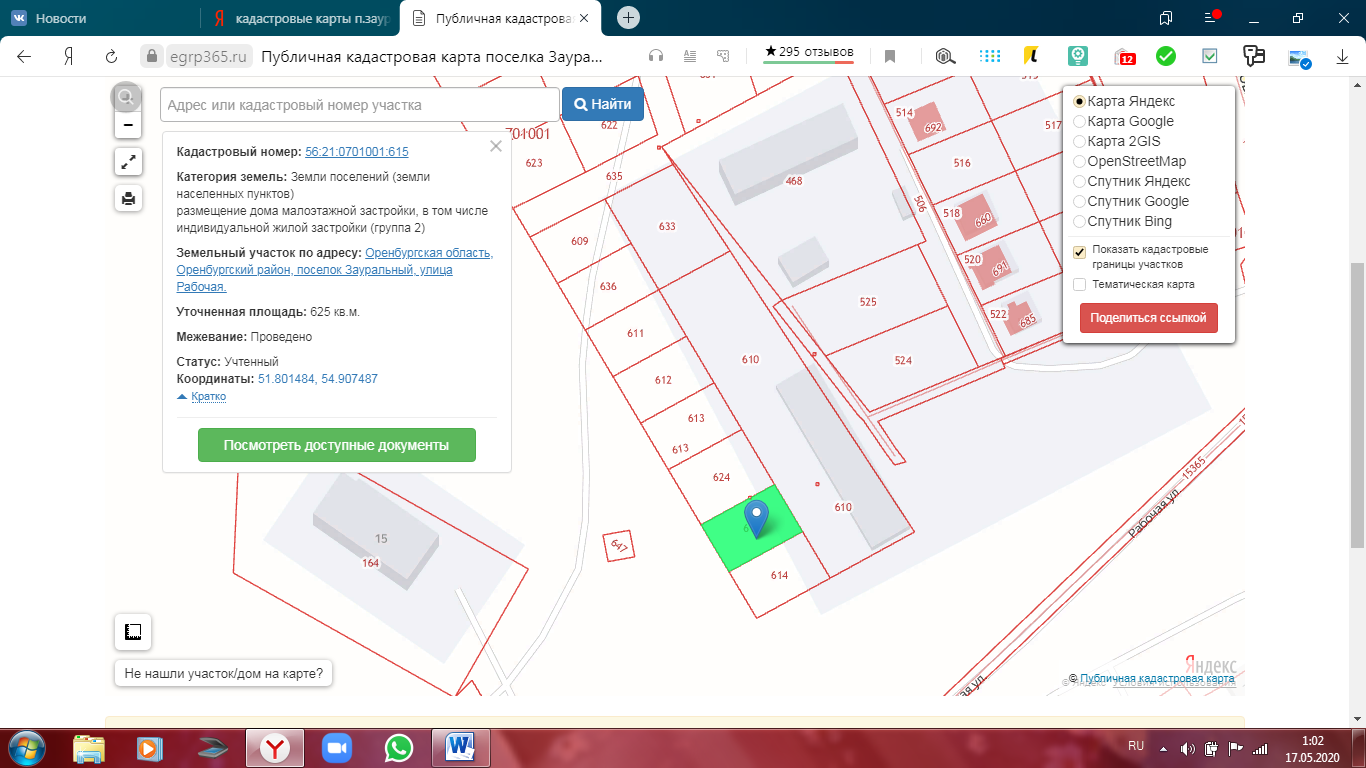
Task: Select the Публичная кадастровая карта tab
Action: pyautogui.click(x=501, y=18)
